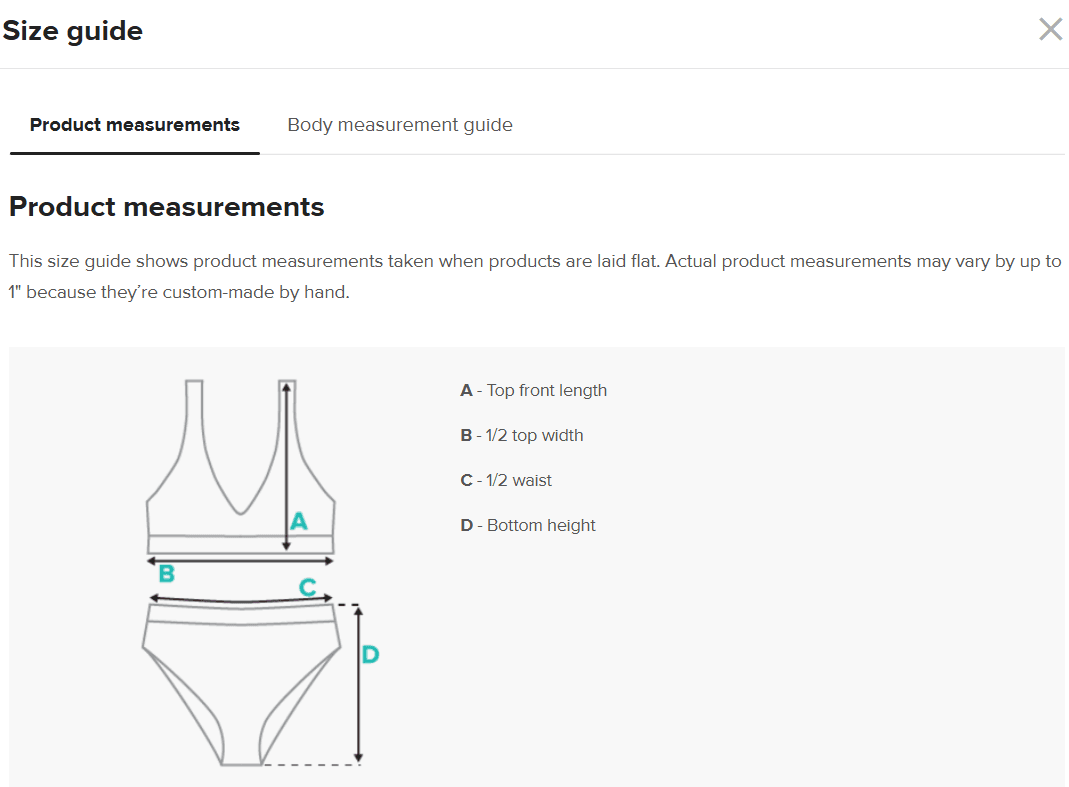
Task: Click the horizontal 1/2 top width arrow
Action: [240, 562]
